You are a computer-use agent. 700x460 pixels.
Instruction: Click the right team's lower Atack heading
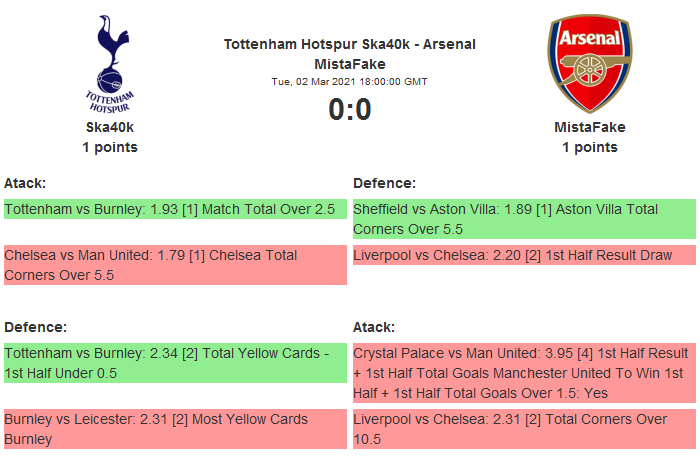(374, 327)
